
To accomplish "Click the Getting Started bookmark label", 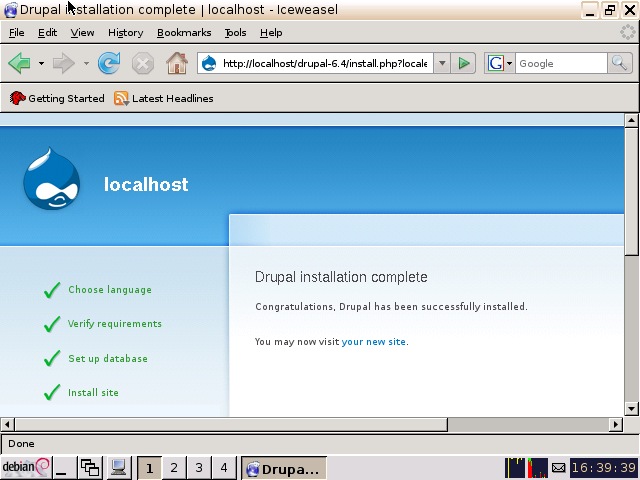I will [66, 98].
